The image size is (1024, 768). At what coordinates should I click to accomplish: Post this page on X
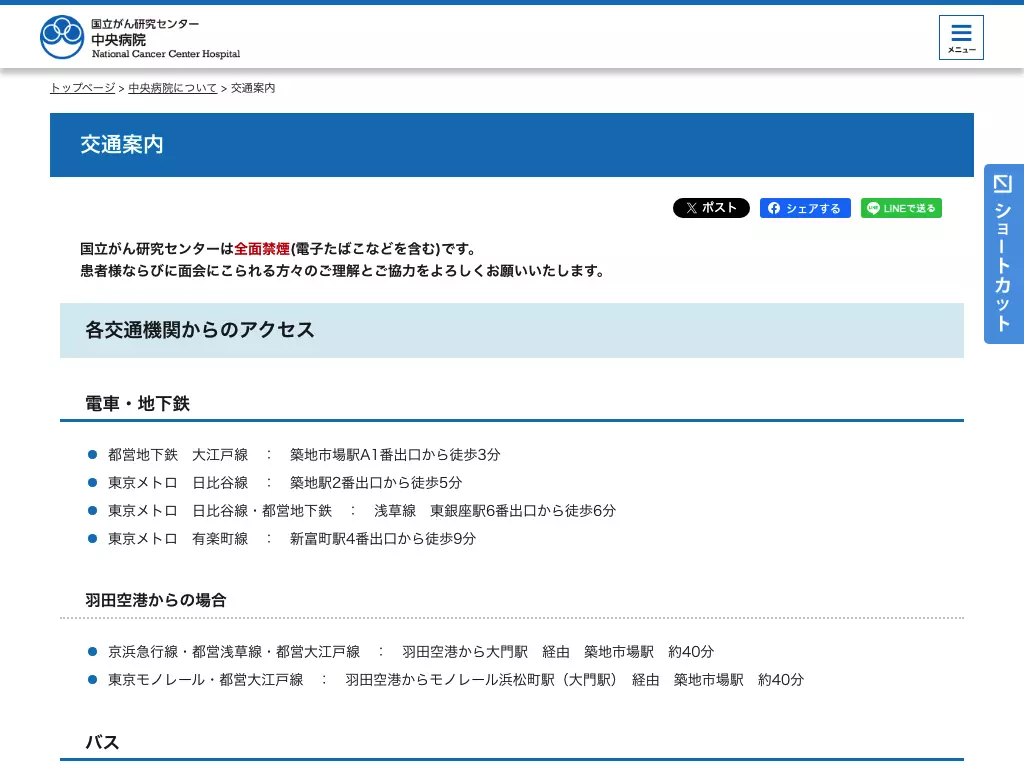click(x=711, y=208)
